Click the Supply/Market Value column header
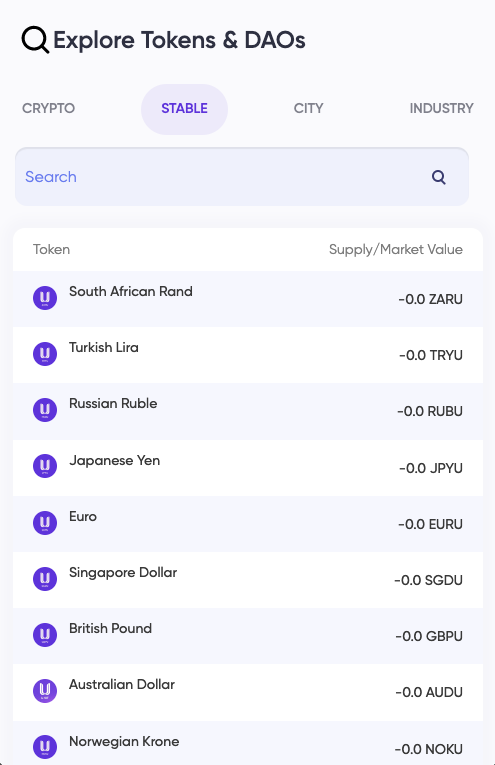 (396, 250)
